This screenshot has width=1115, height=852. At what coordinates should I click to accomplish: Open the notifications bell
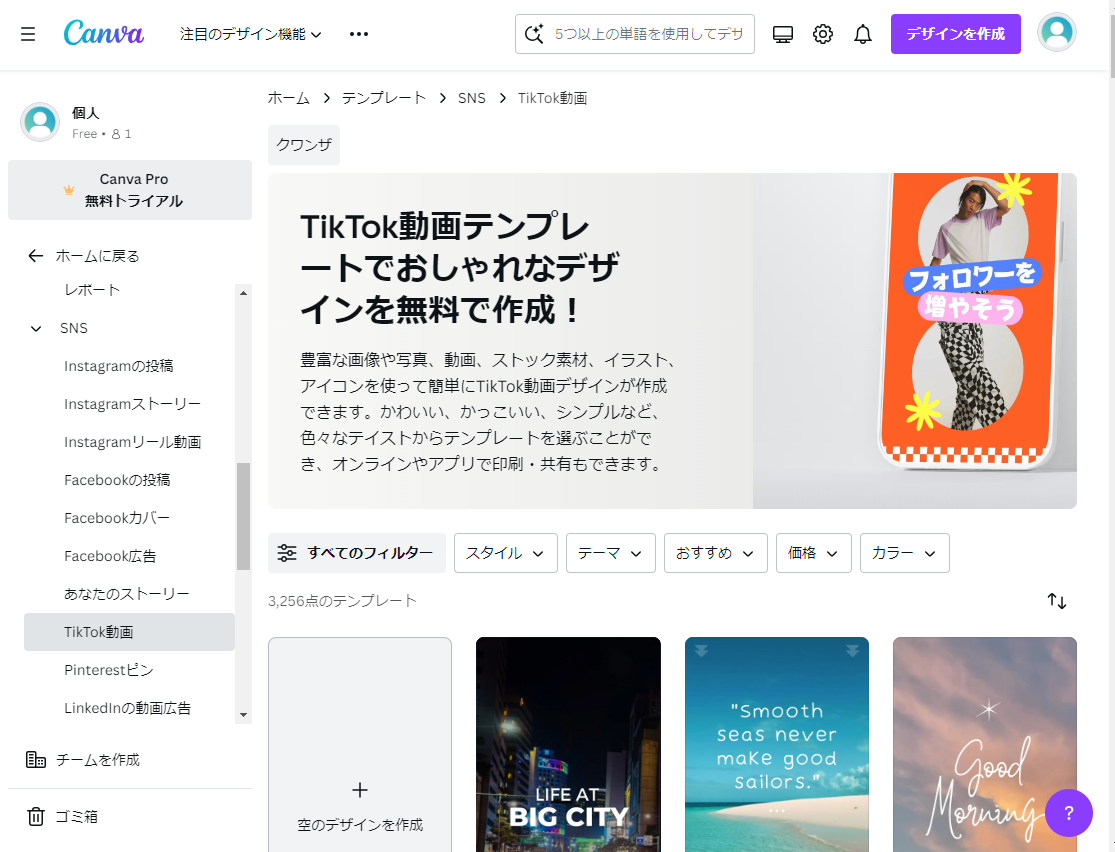(863, 34)
